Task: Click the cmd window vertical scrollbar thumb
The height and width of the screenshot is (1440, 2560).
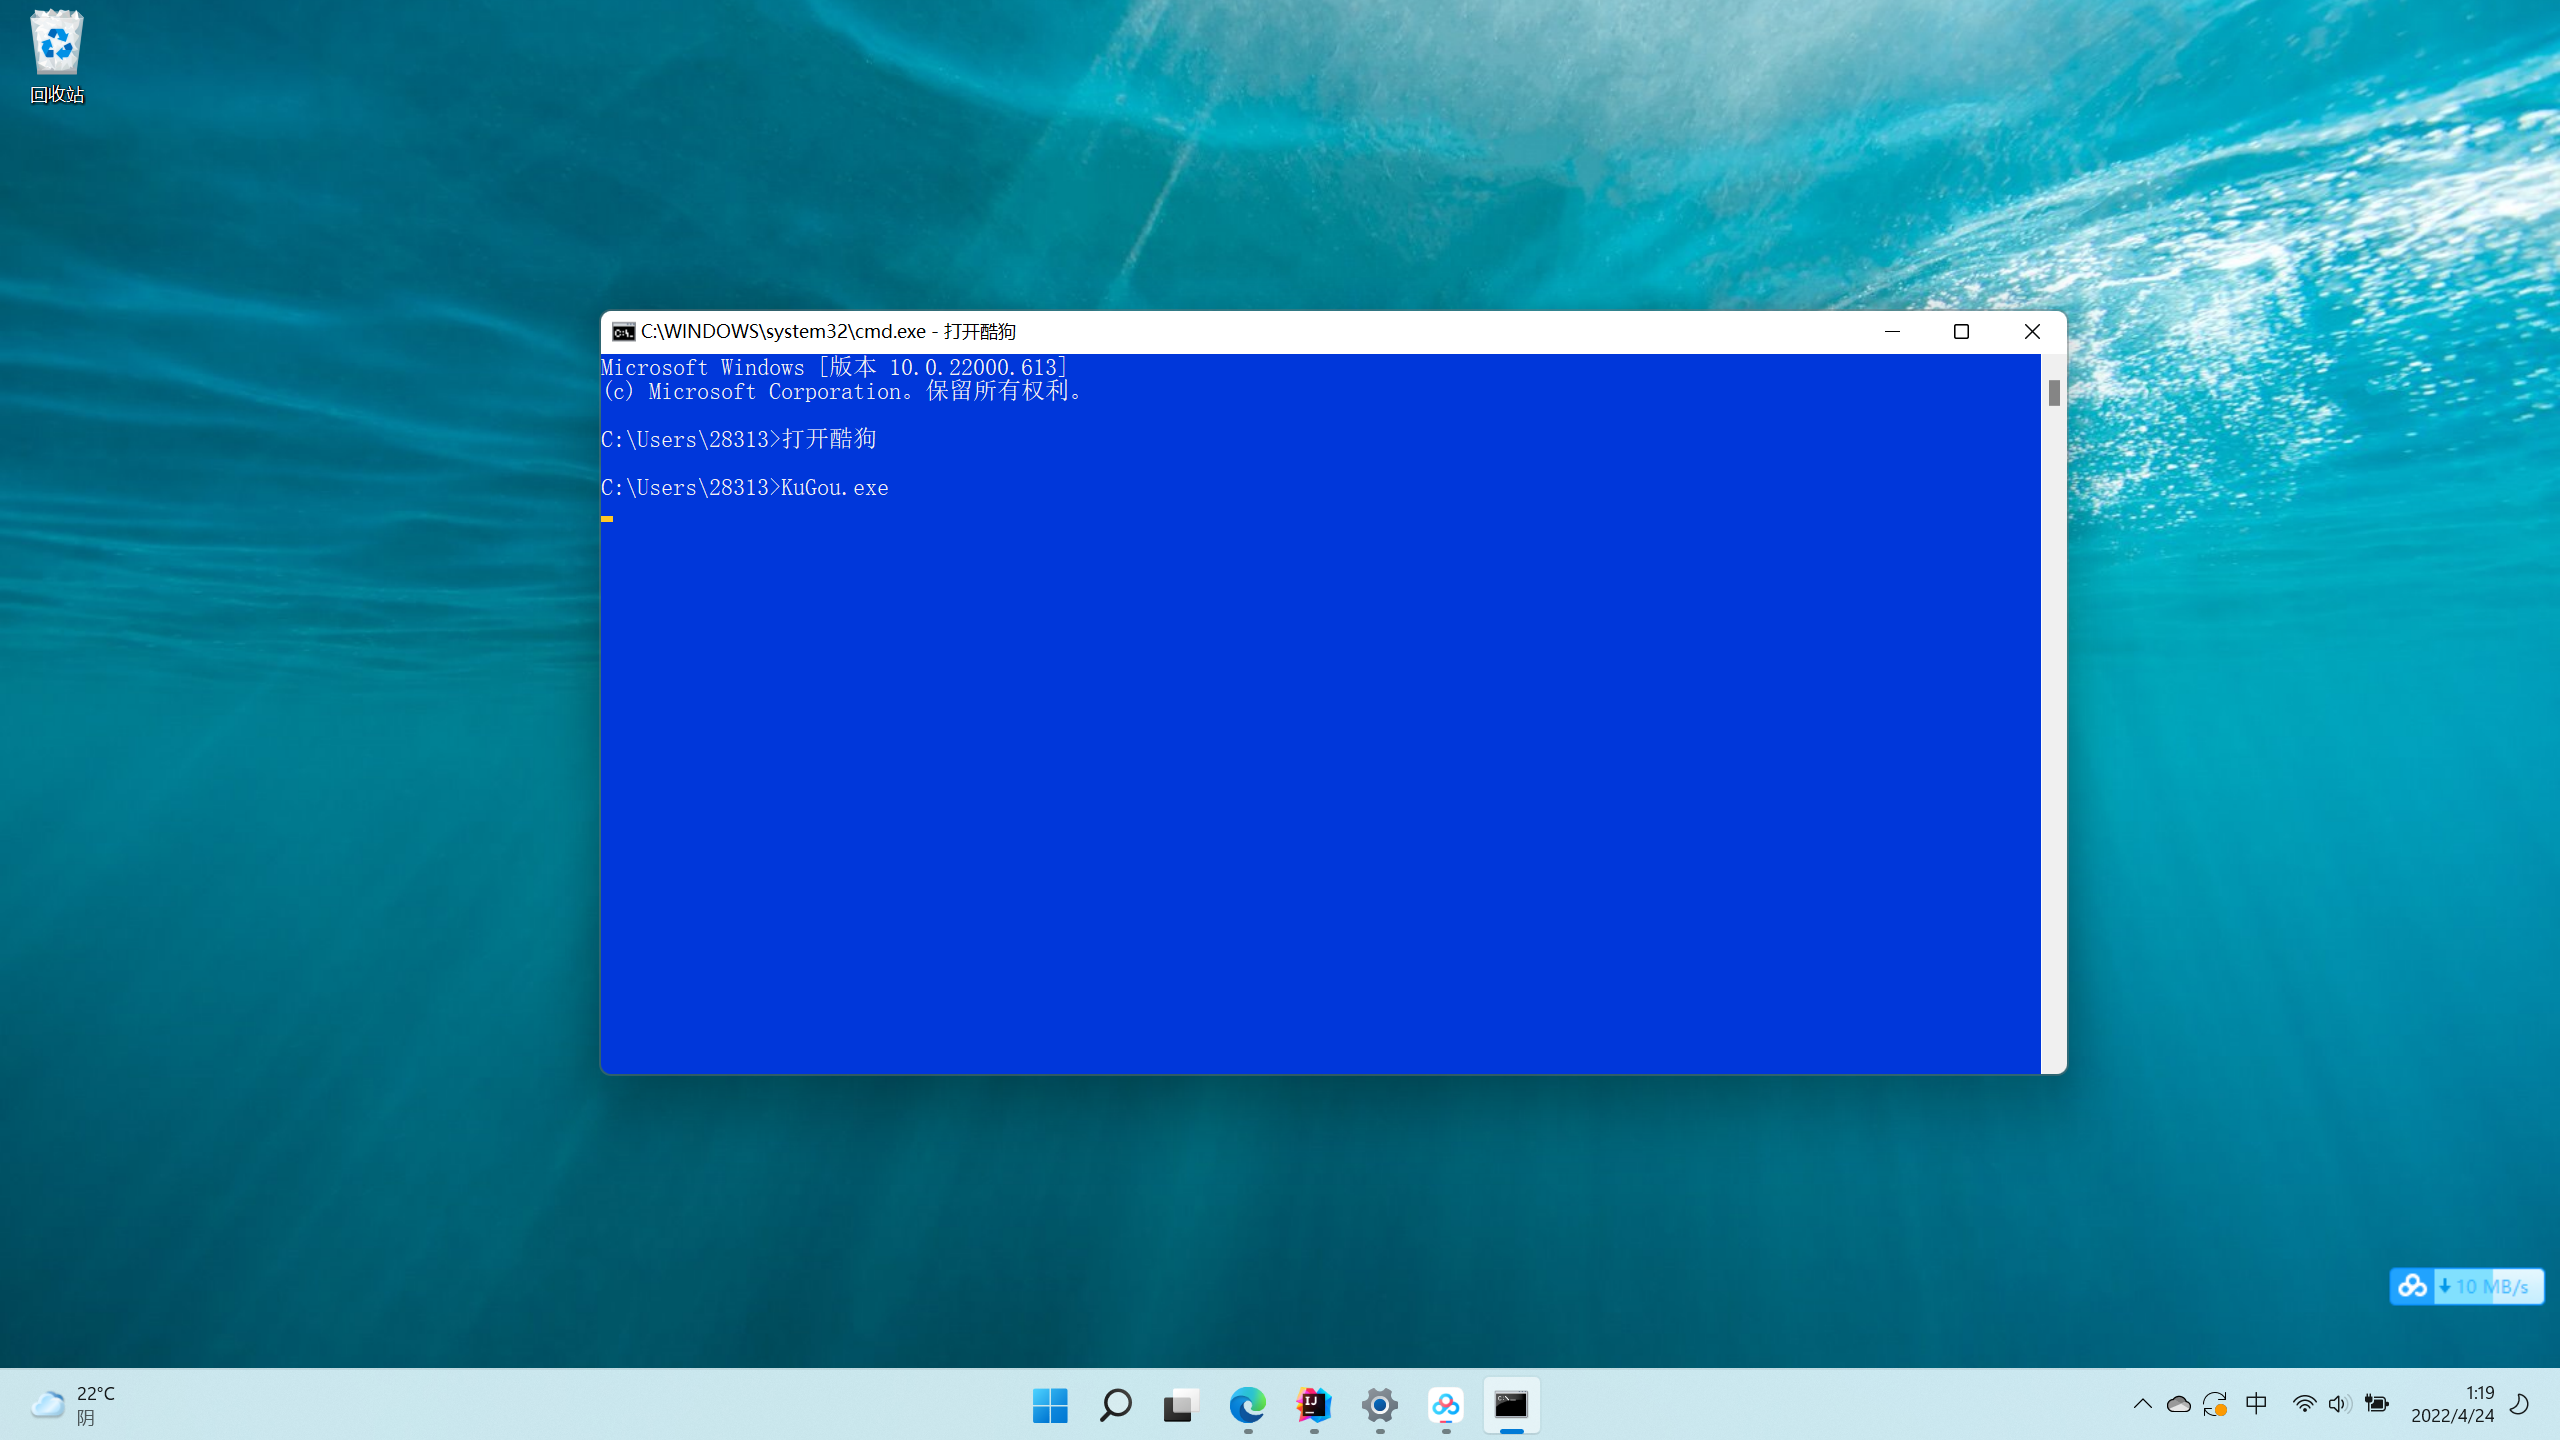Action: 2054,393
